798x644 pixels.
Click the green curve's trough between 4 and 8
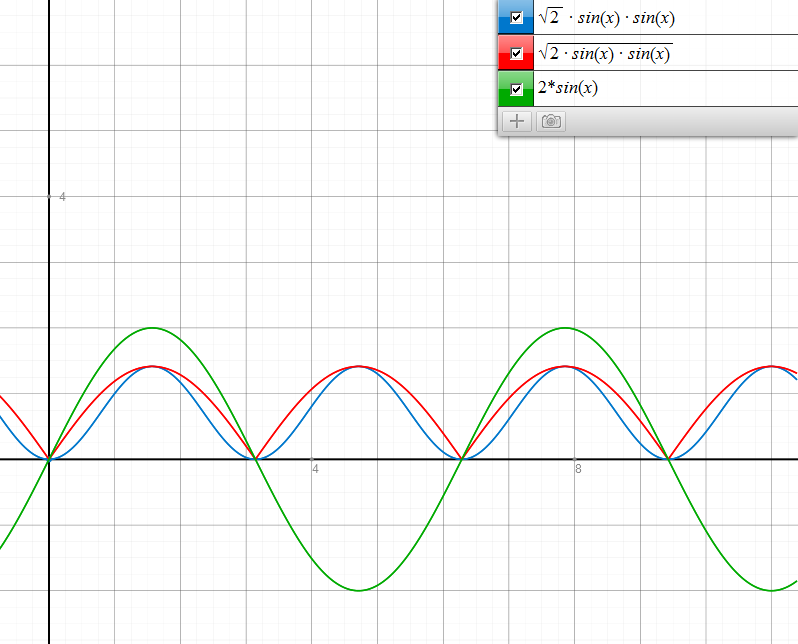[358, 590]
